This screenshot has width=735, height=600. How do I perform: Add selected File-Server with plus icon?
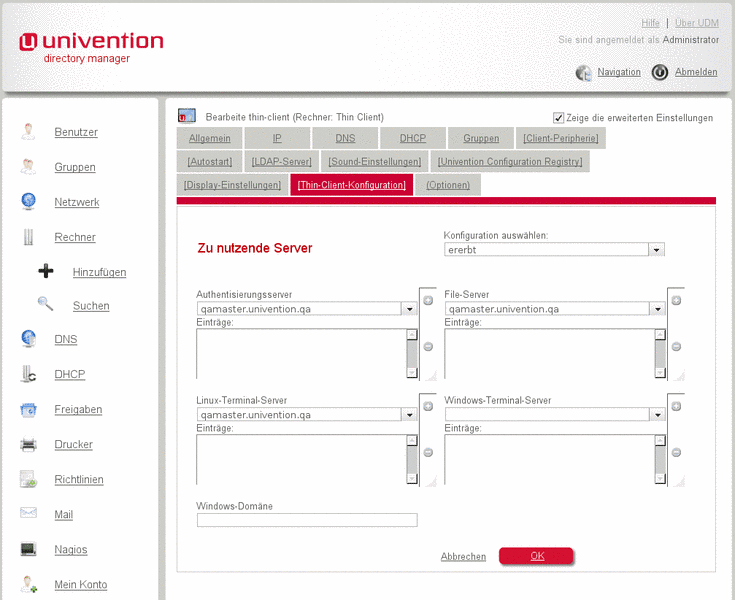676,300
